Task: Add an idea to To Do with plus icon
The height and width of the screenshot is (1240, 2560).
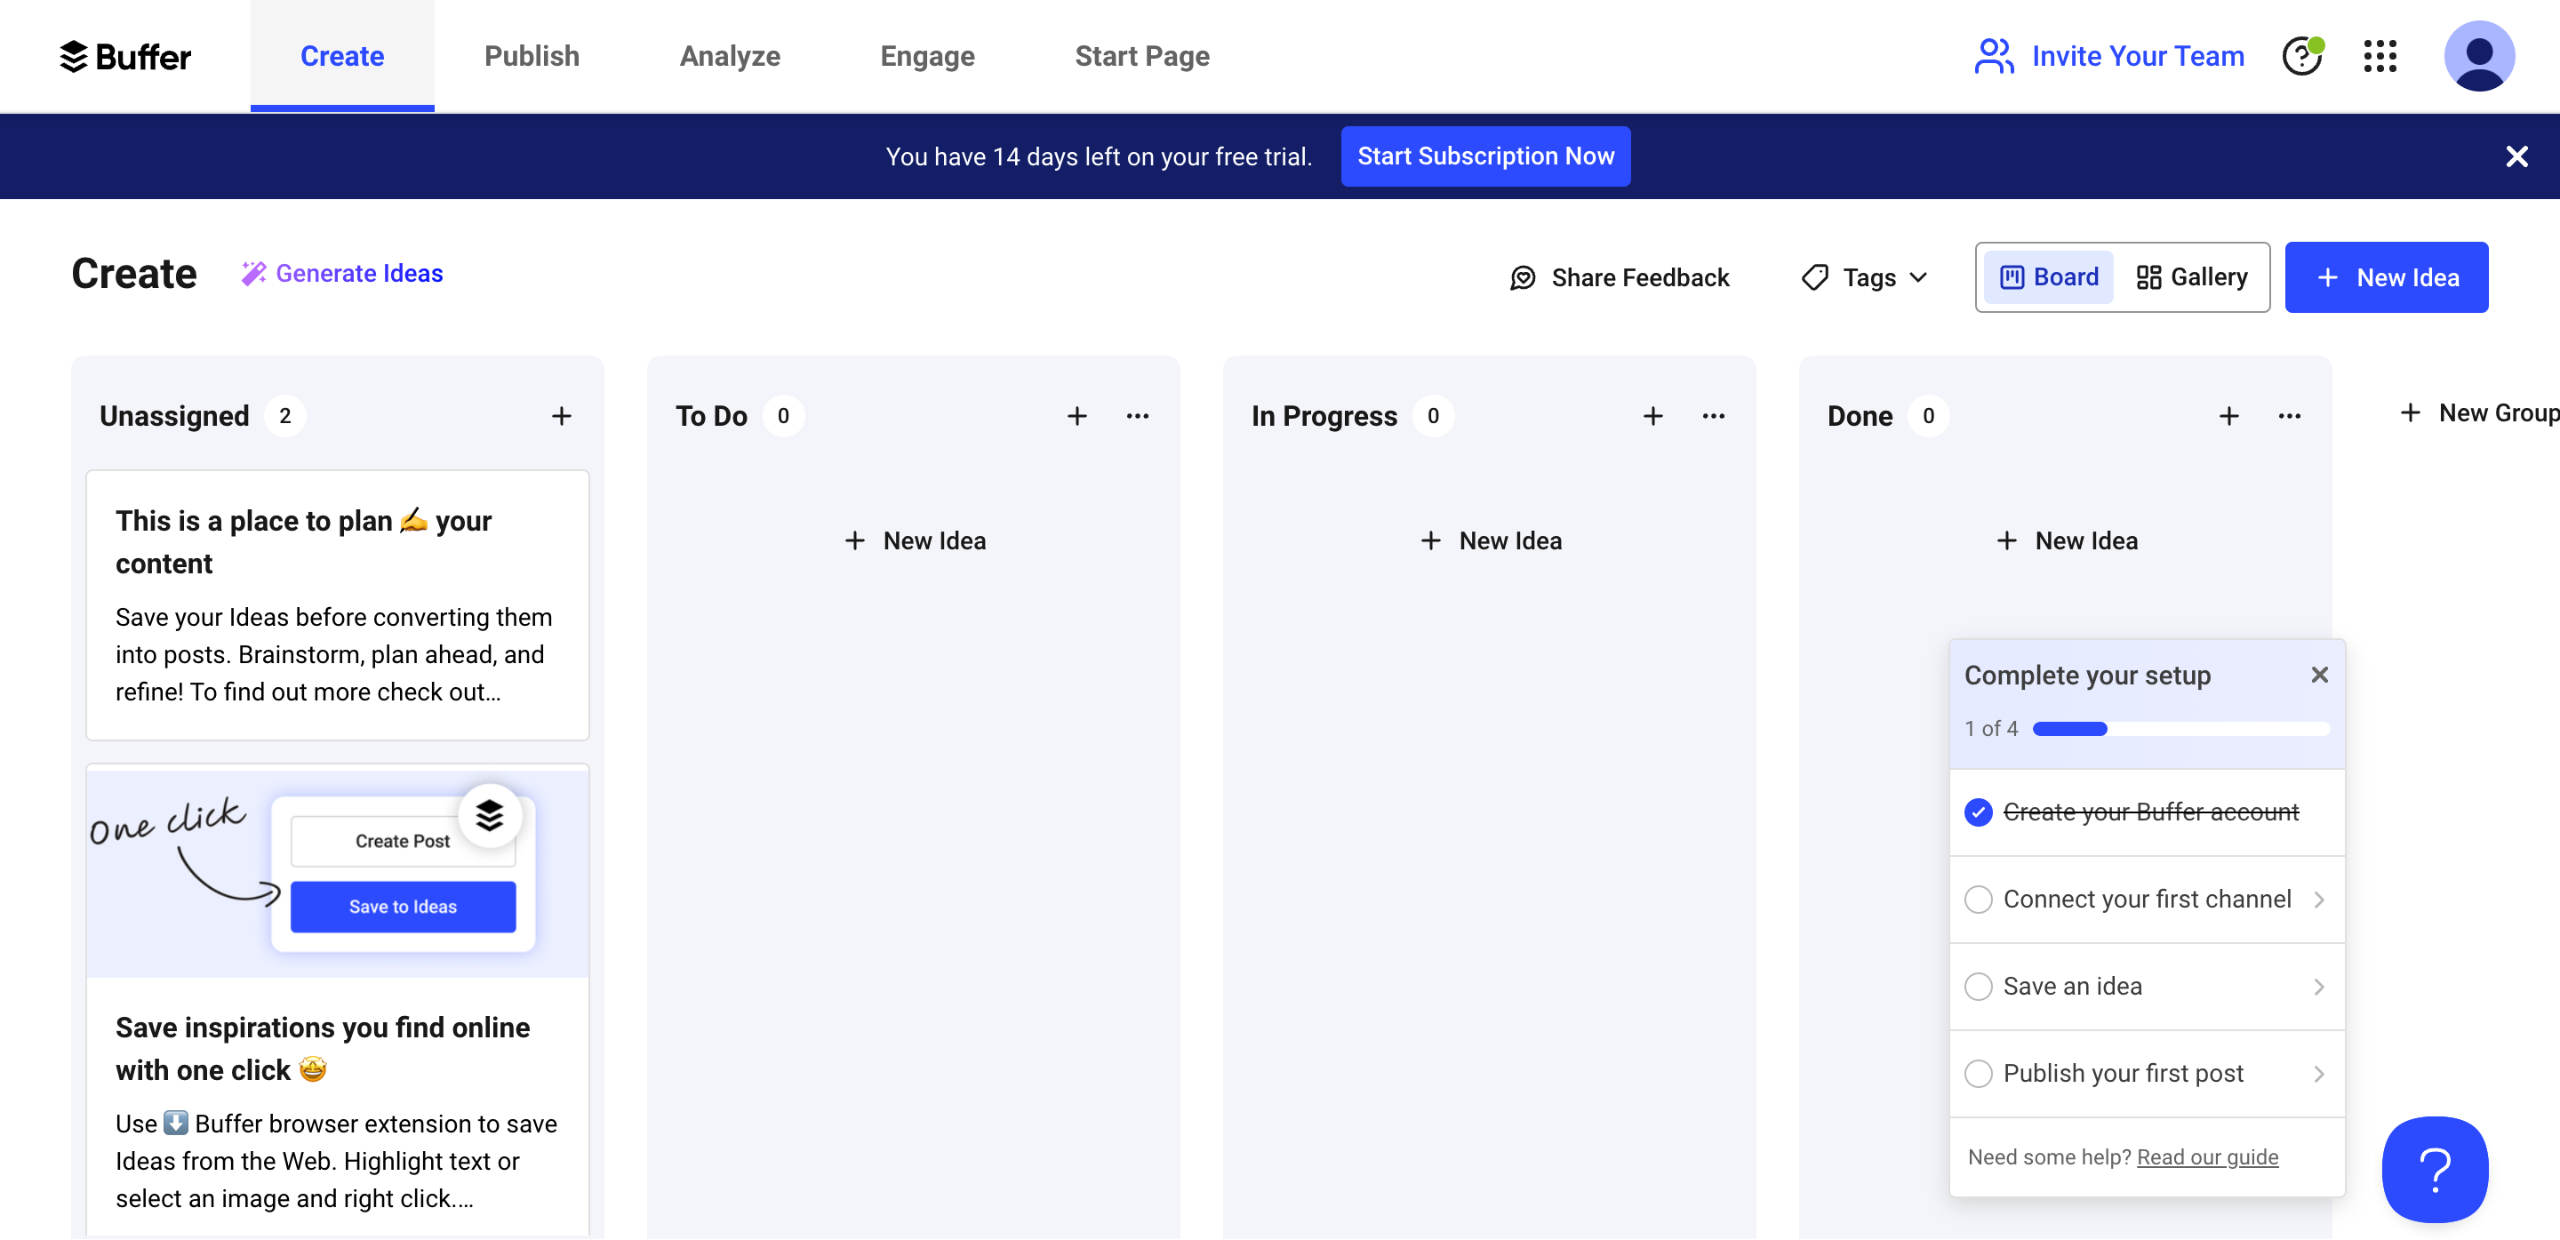Action: tap(1077, 416)
